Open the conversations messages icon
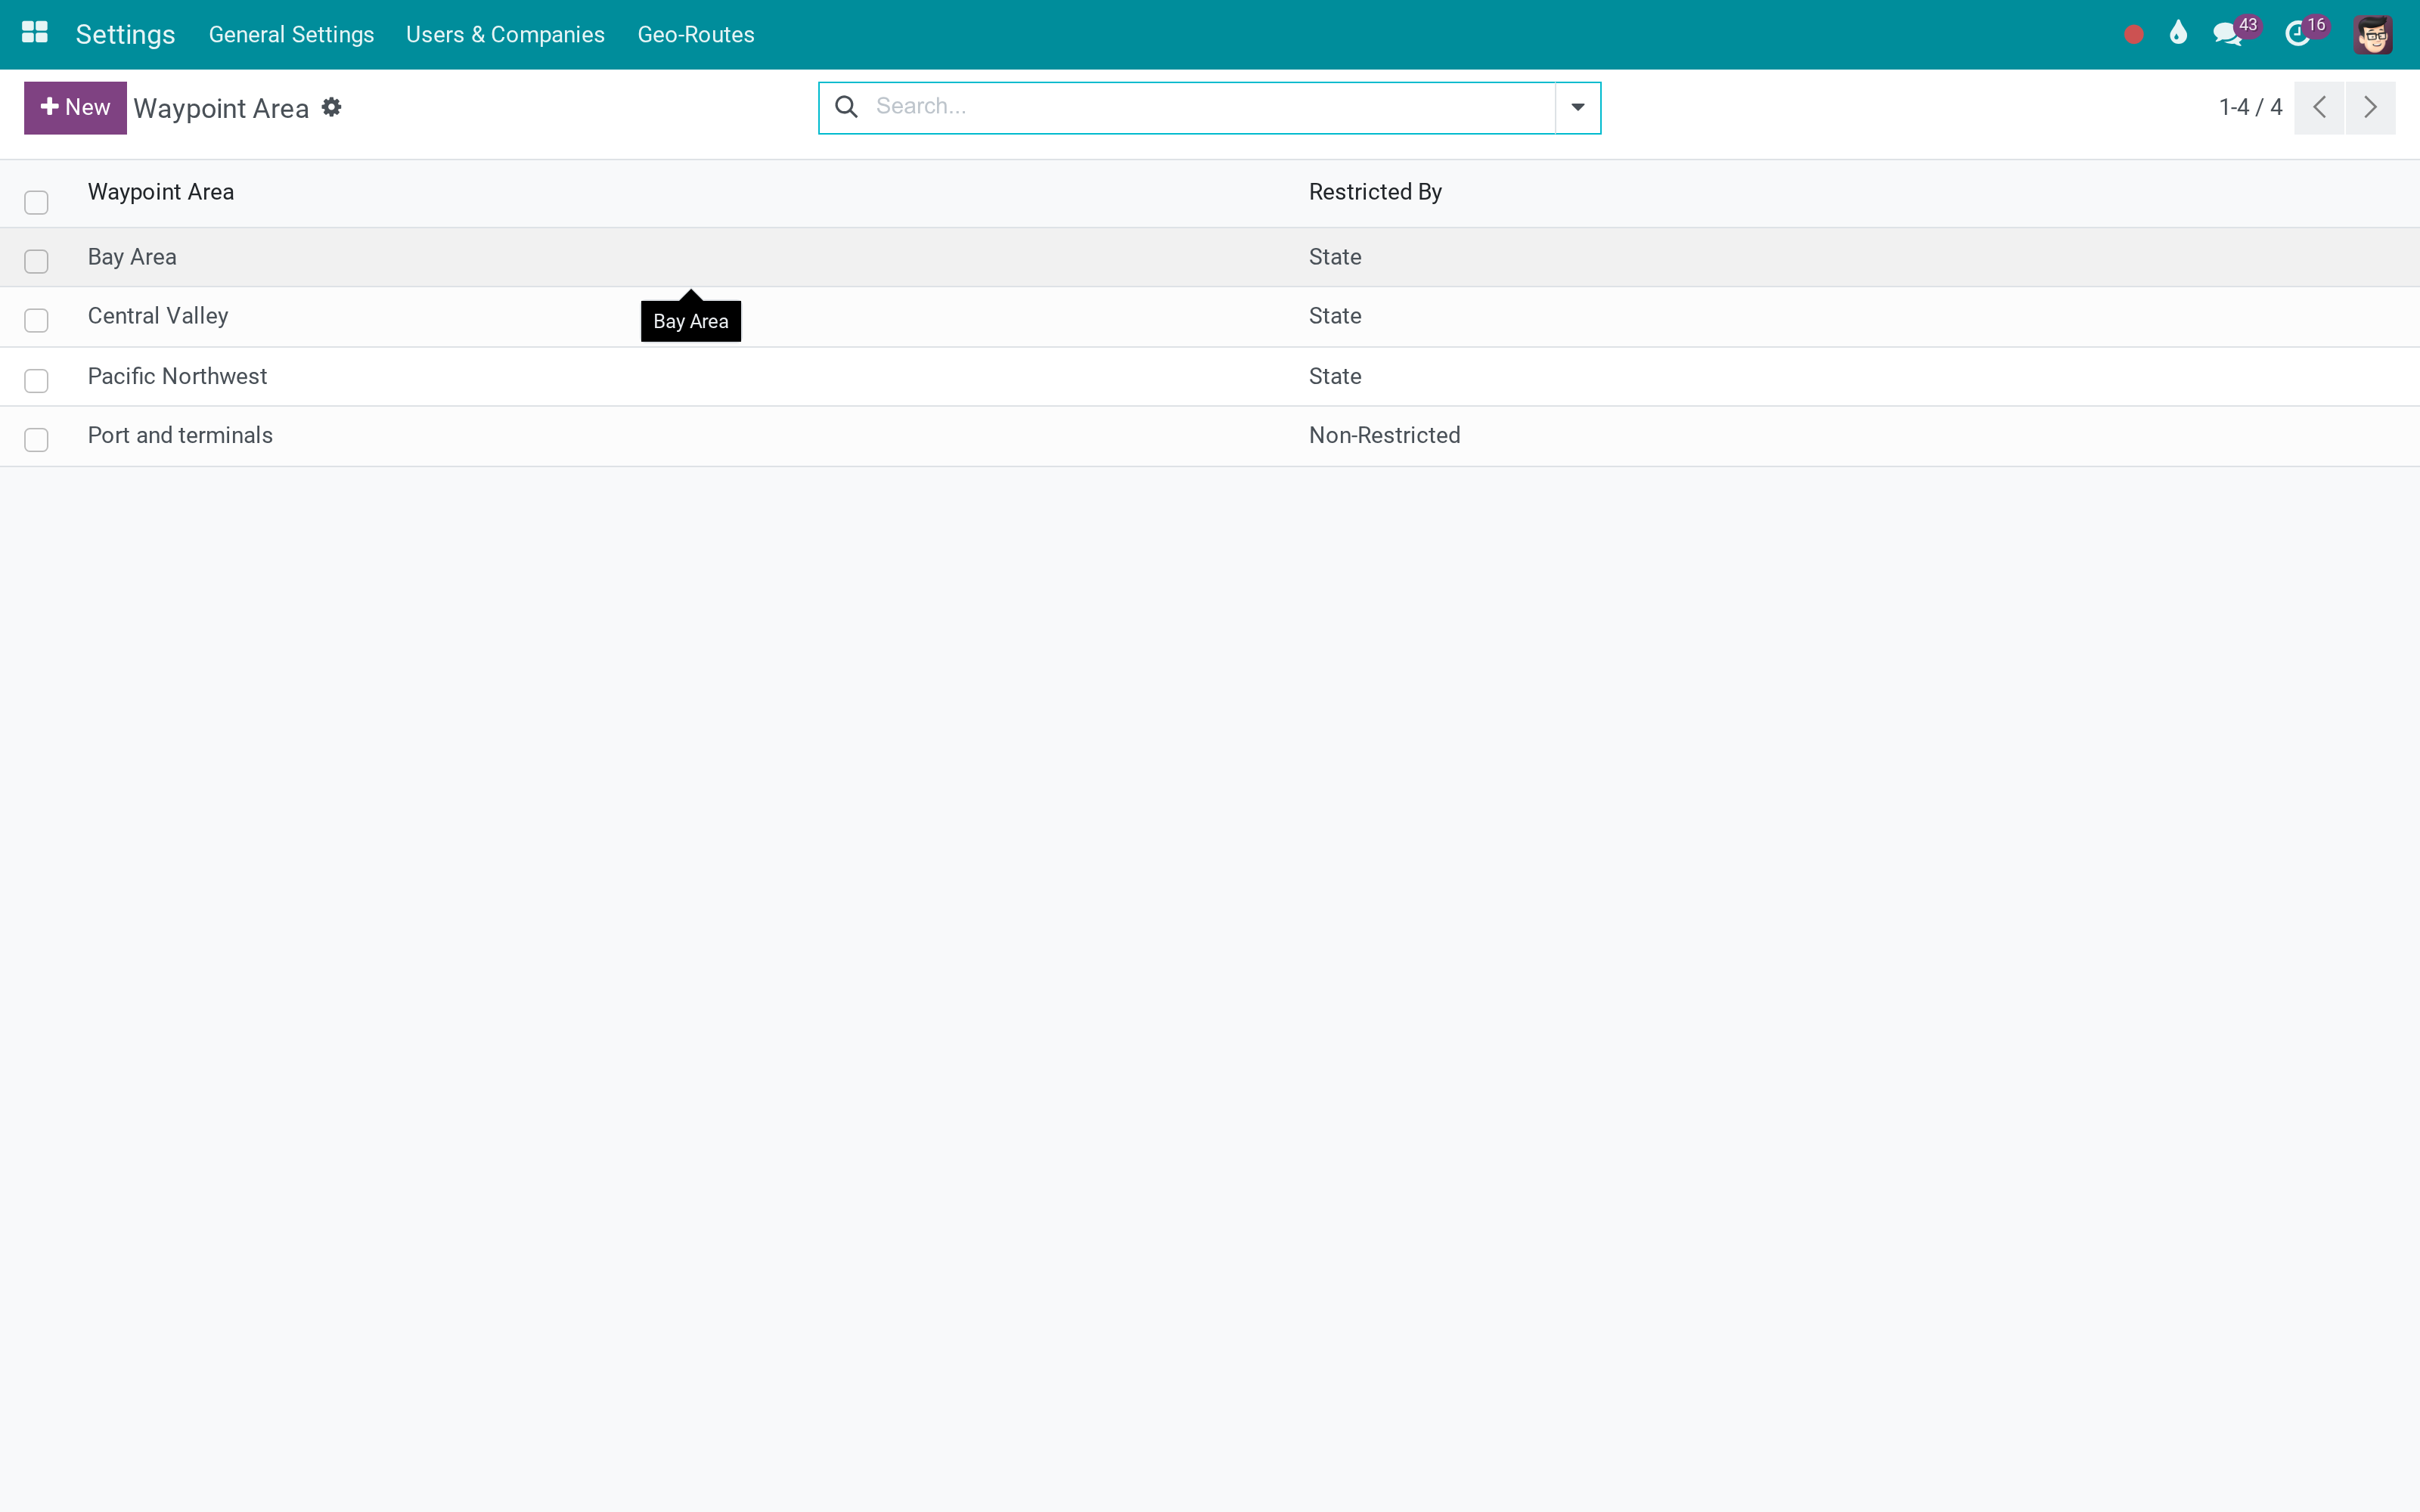2420x1512 pixels. coord(2227,35)
